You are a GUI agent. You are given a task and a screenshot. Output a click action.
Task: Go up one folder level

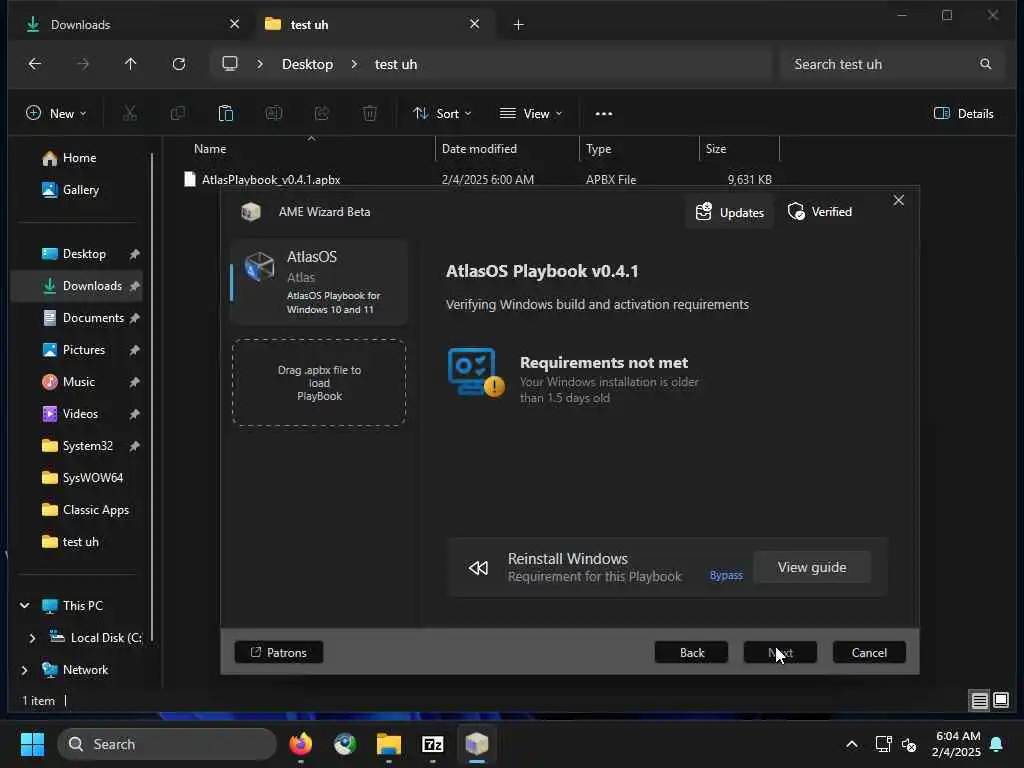[x=131, y=64]
